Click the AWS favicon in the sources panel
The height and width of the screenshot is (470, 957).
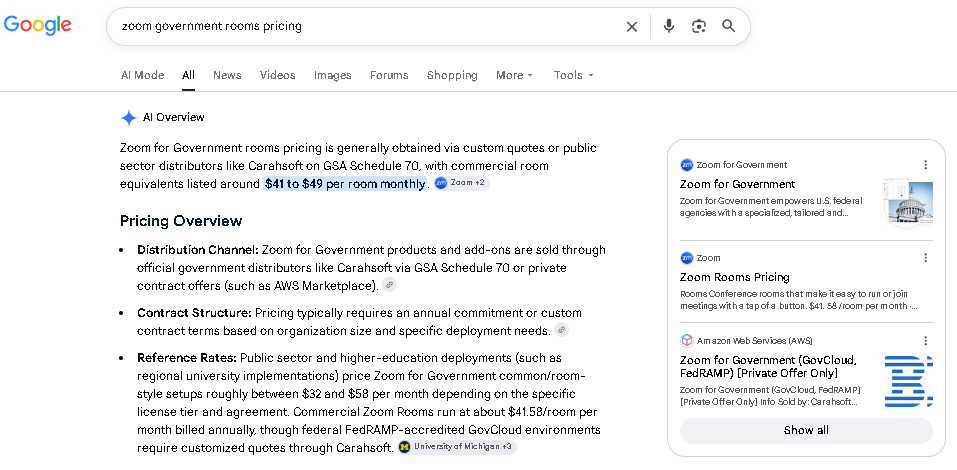click(687, 341)
